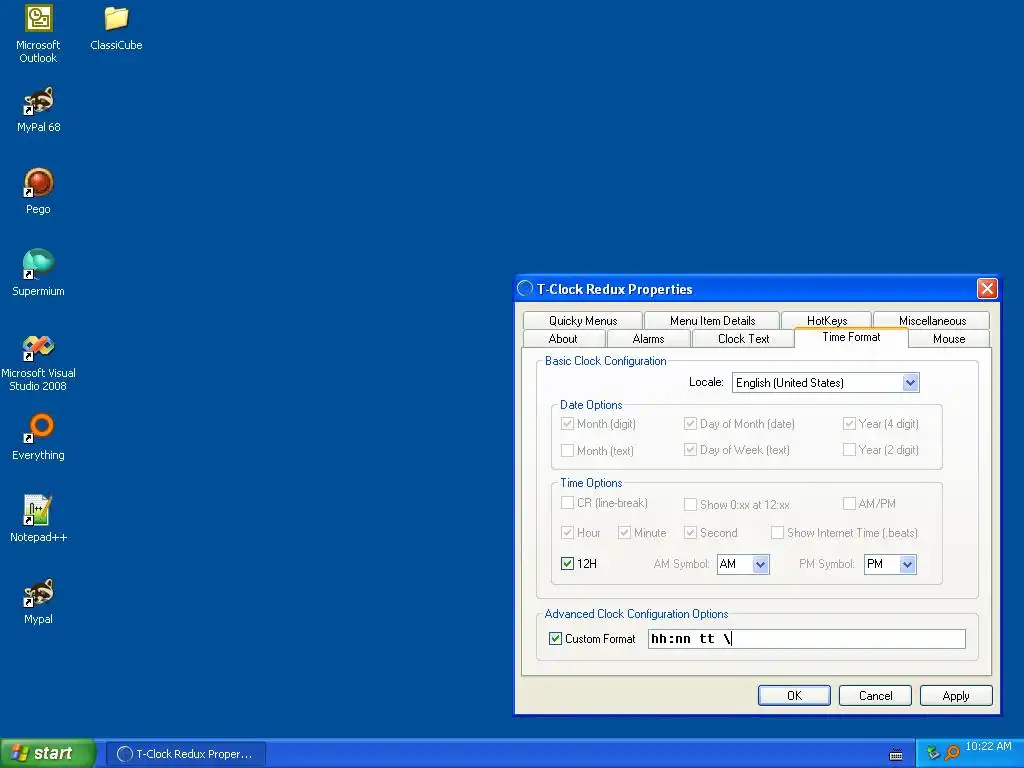Switch to the Mouse tab

click(949, 339)
